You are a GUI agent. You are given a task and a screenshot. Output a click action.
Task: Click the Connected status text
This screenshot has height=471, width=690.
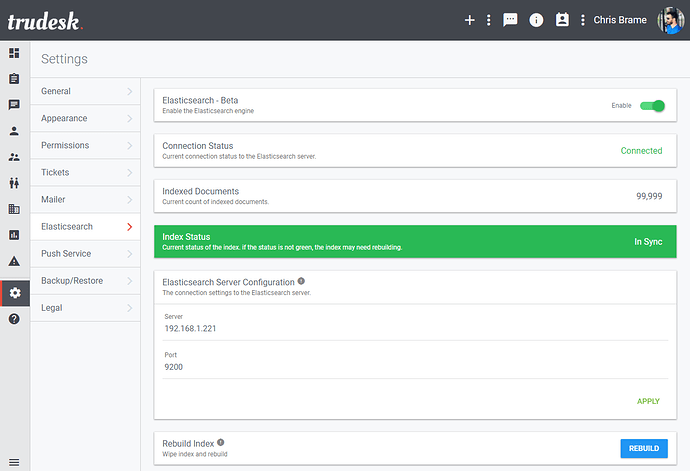tap(641, 151)
